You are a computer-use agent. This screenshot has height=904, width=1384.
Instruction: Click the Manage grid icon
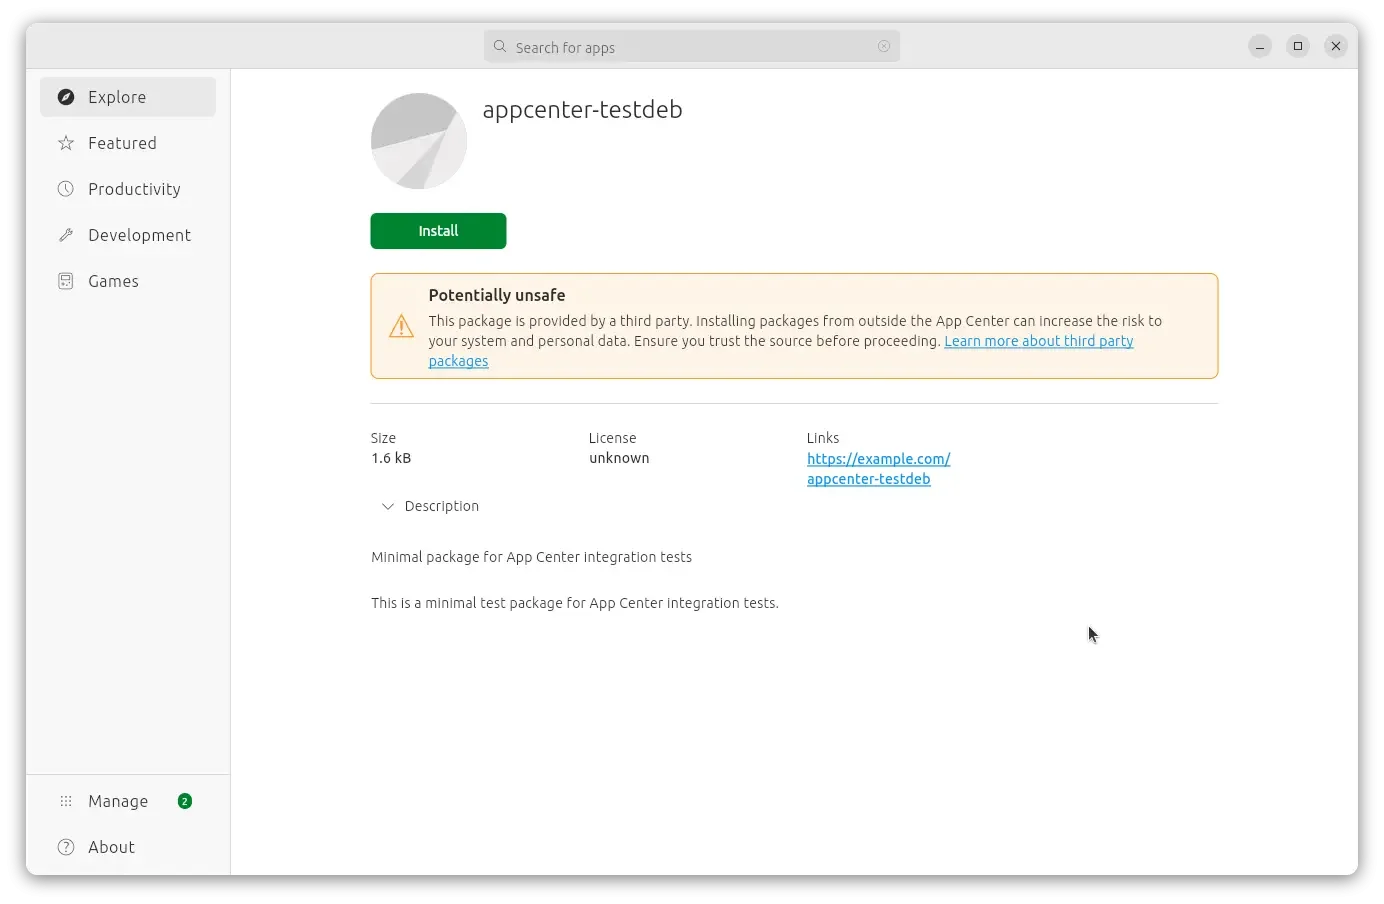click(x=66, y=801)
